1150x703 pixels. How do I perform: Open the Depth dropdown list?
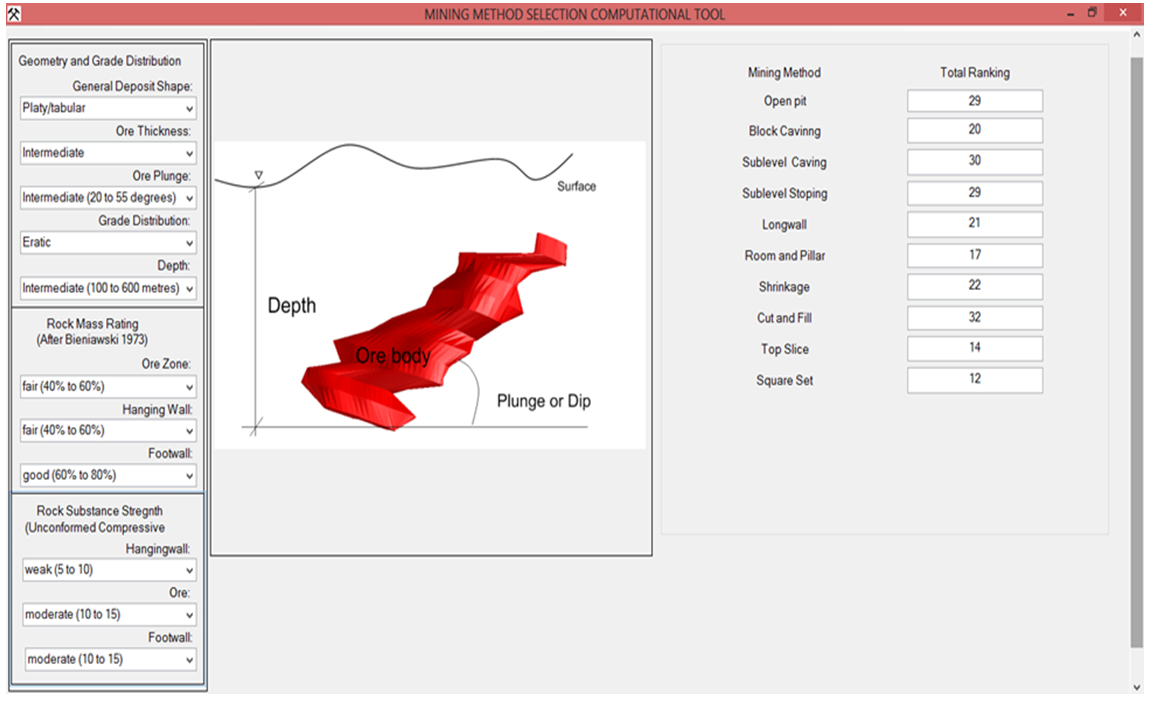tap(108, 288)
